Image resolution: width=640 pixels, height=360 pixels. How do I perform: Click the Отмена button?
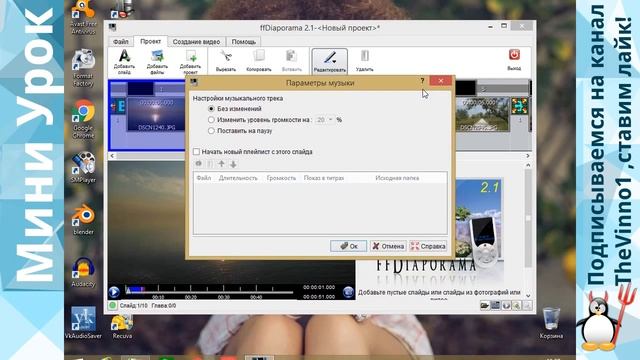tap(388, 246)
